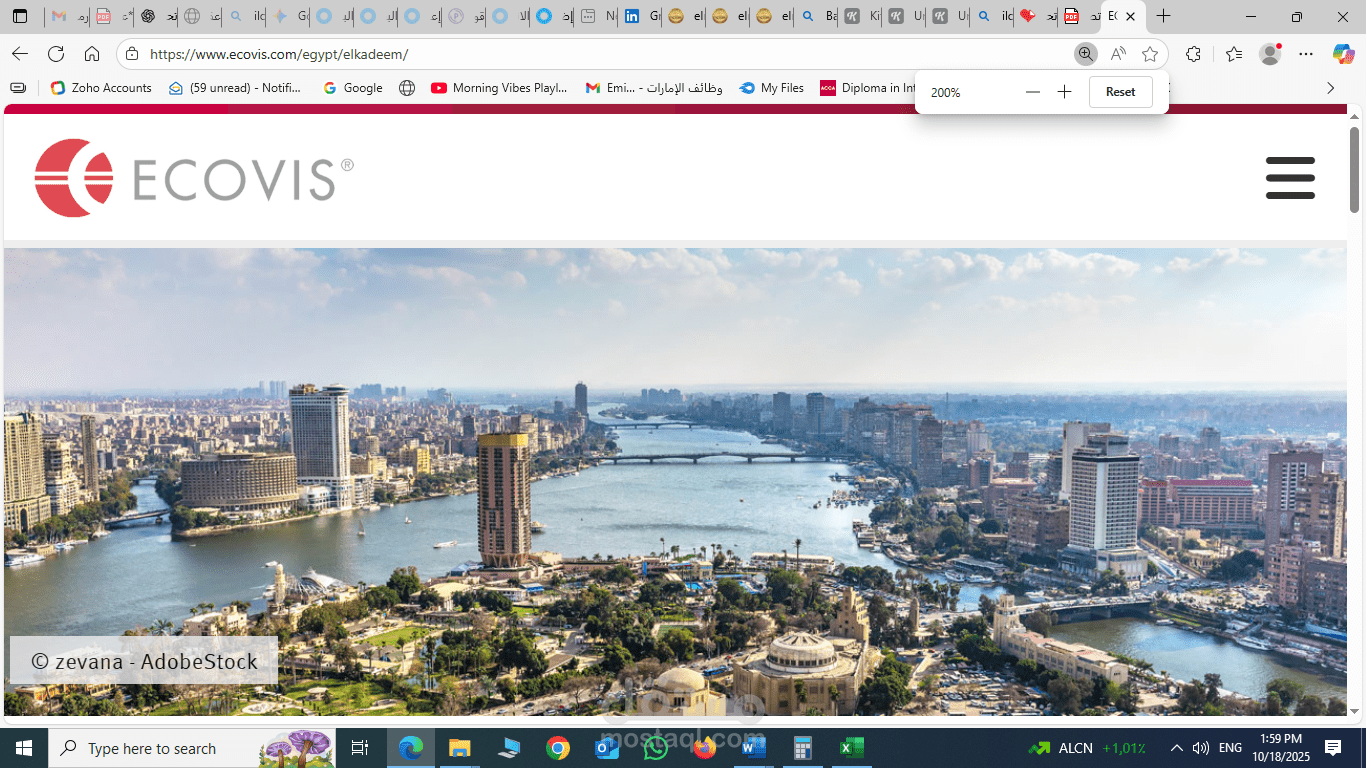Show hidden system tray icons
1366x768 pixels.
(x=1177, y=748)
